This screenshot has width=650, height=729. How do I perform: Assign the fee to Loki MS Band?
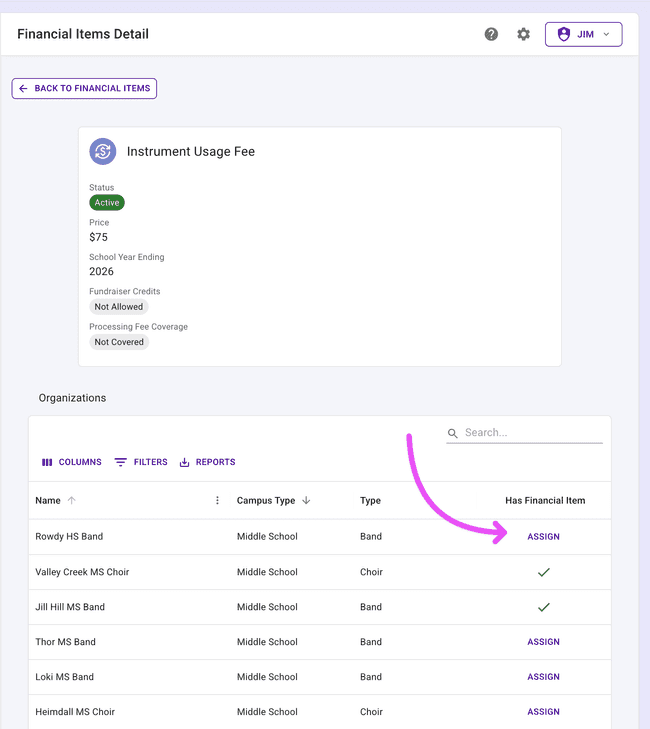tap(543, 677)
